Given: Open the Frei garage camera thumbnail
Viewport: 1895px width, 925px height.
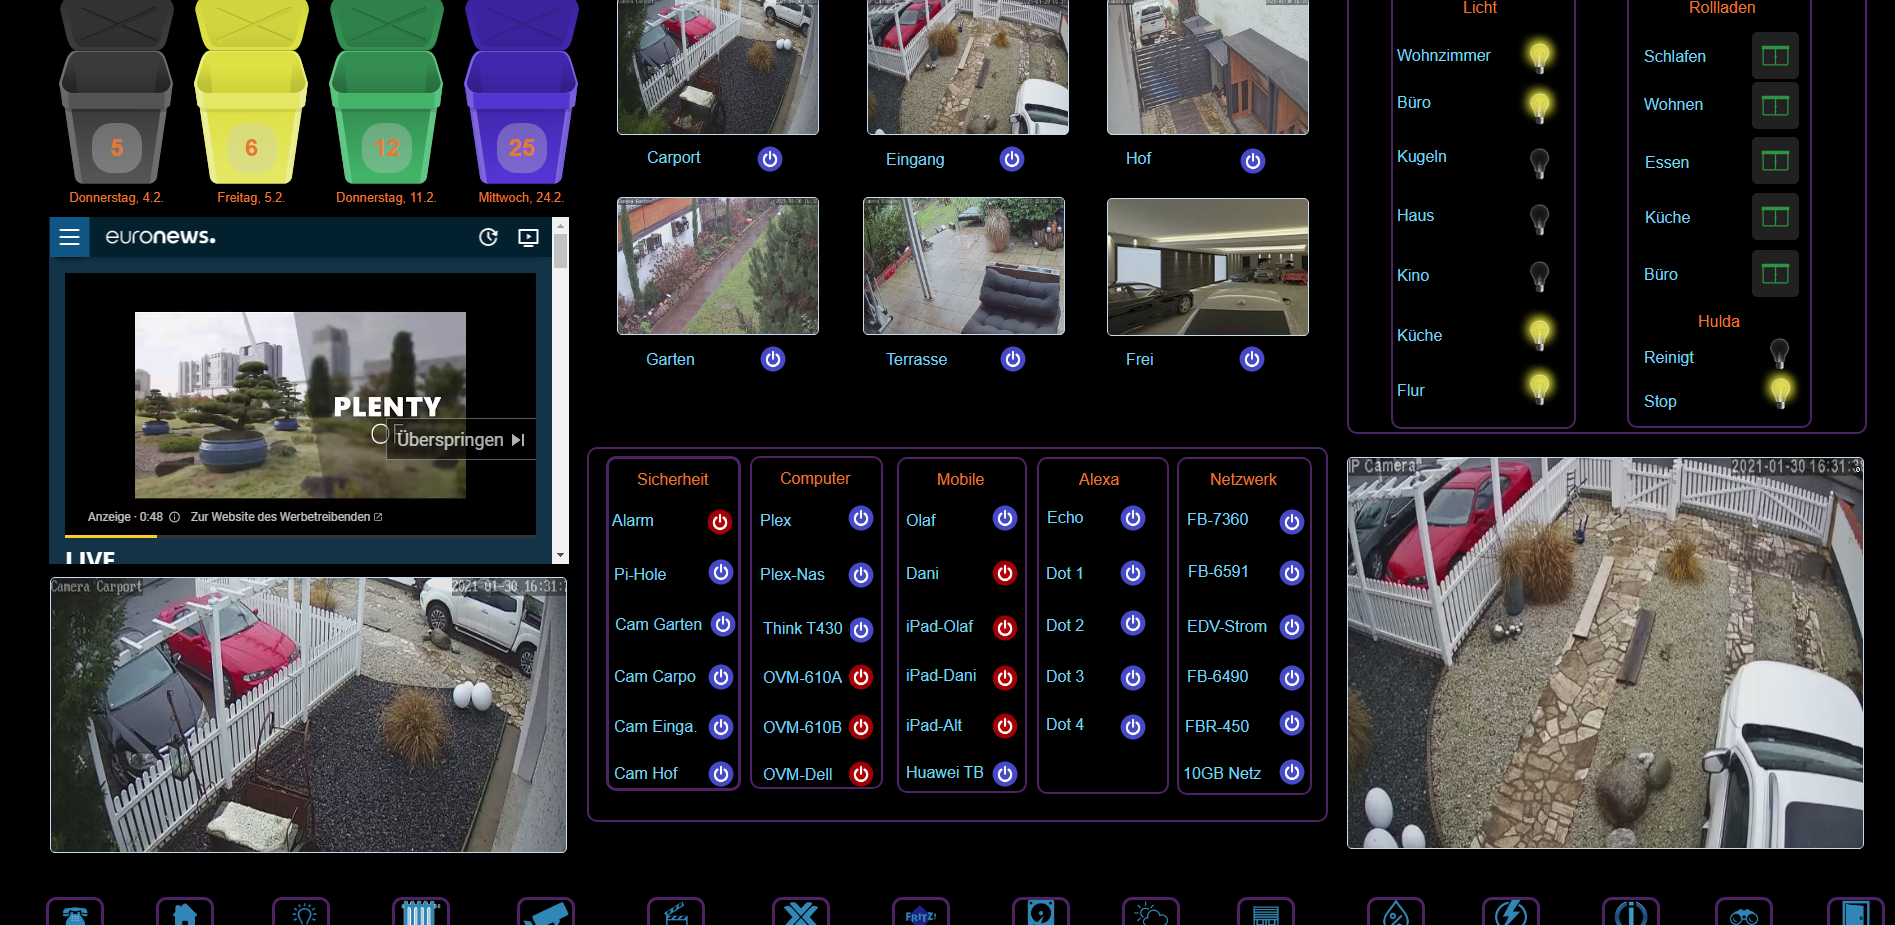Looking at the screenshot, I should 1208,267.
